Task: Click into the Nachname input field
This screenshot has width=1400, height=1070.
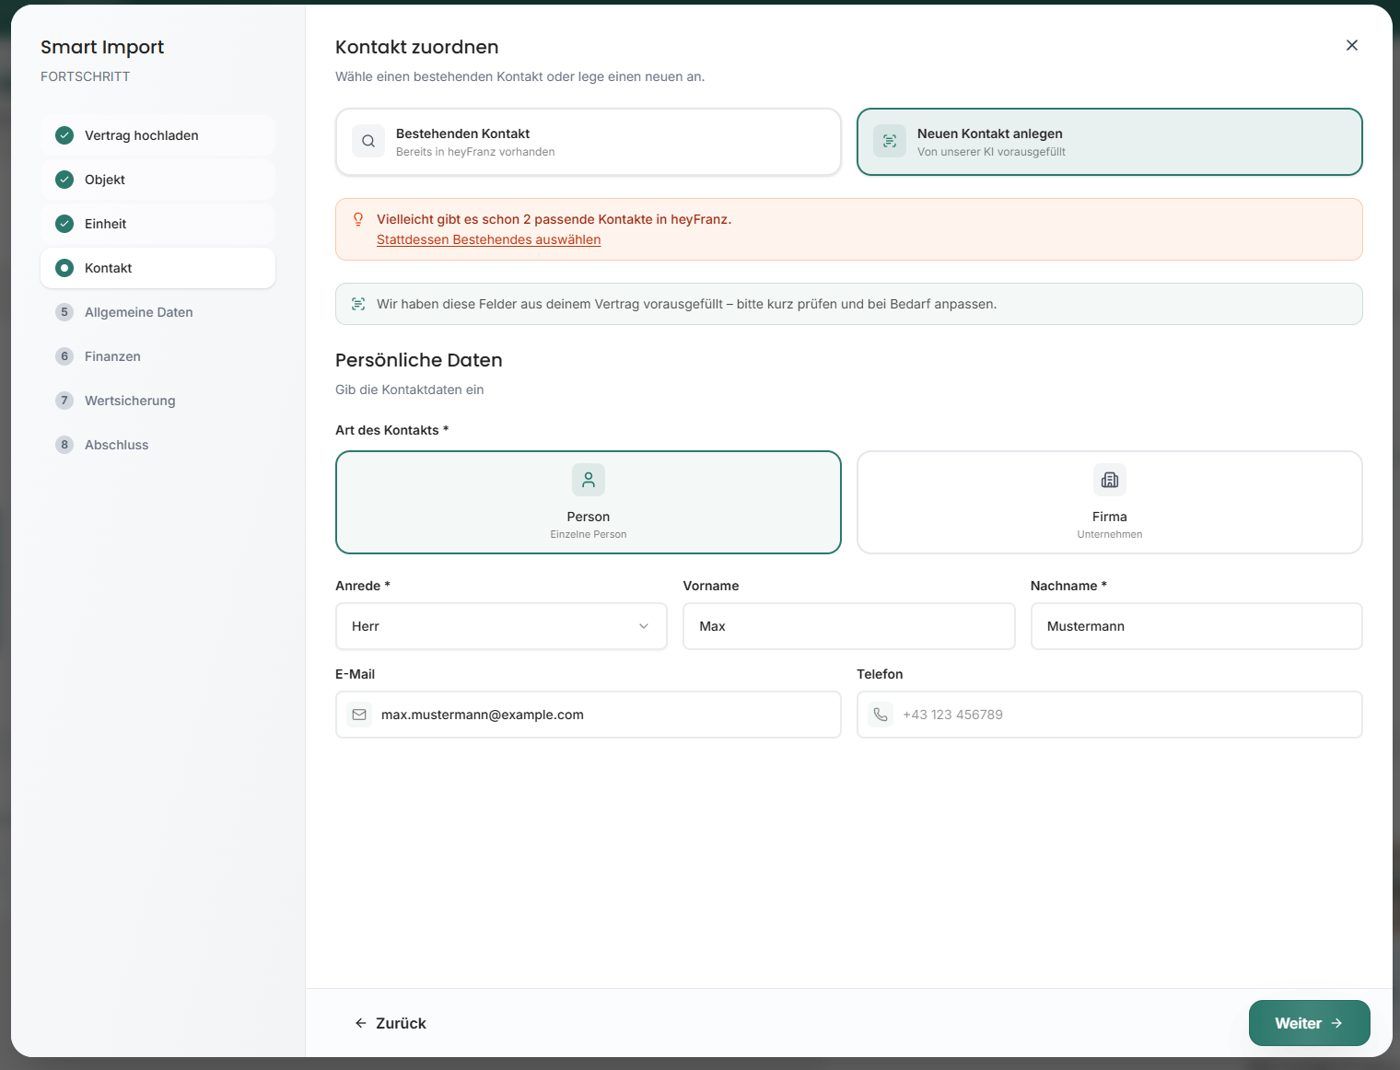Action: (x=1196, y=626)
